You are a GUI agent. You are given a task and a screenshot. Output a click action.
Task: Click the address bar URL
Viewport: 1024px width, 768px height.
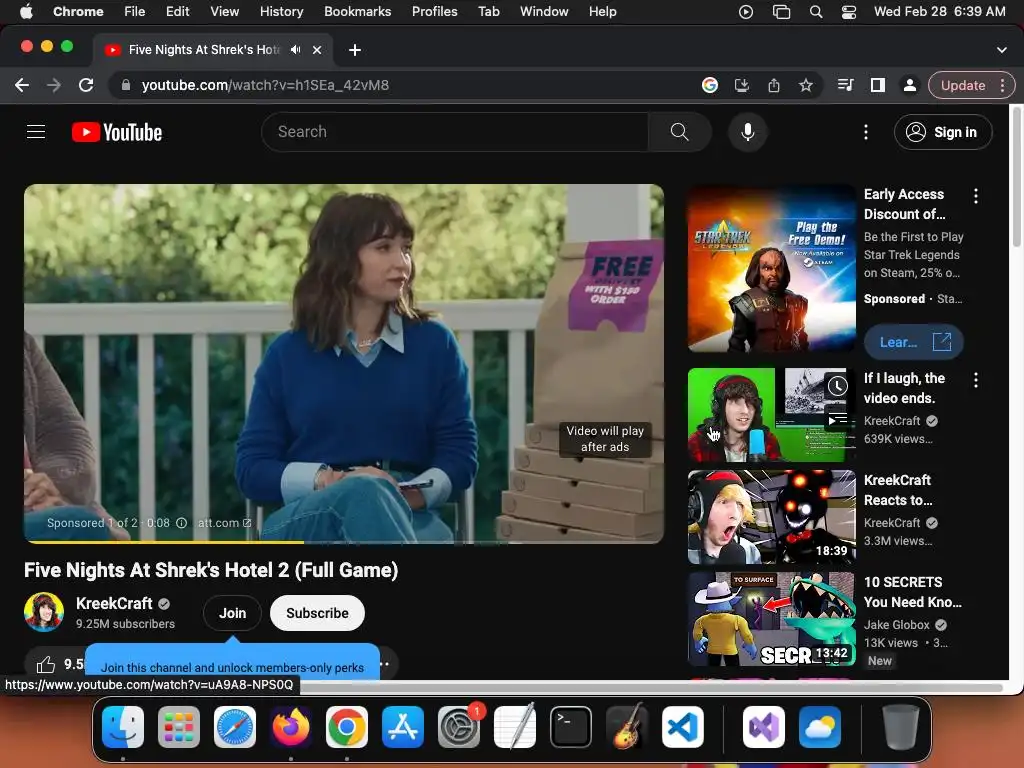(265, 85)
